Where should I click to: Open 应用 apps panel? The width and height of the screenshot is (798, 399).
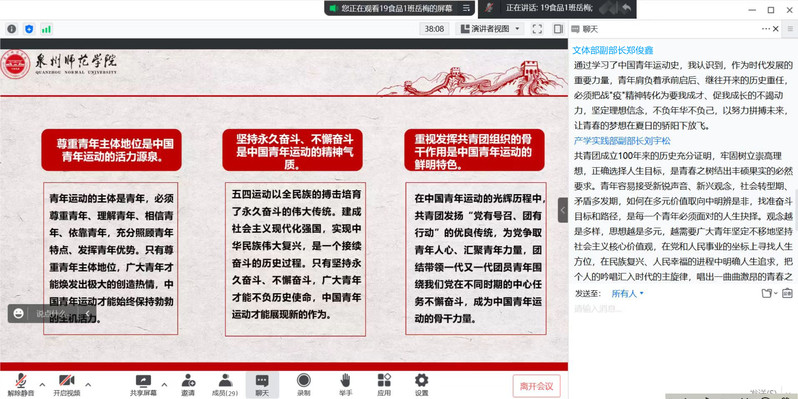point(384,385)
